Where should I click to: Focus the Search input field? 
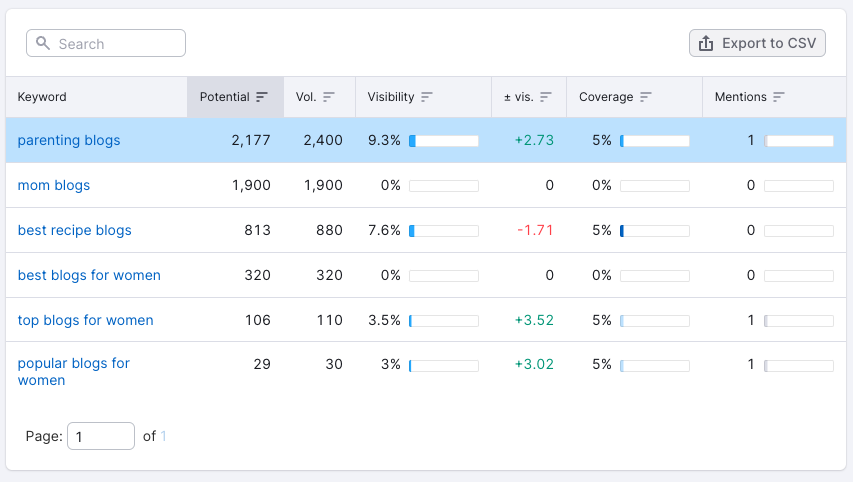115,44
